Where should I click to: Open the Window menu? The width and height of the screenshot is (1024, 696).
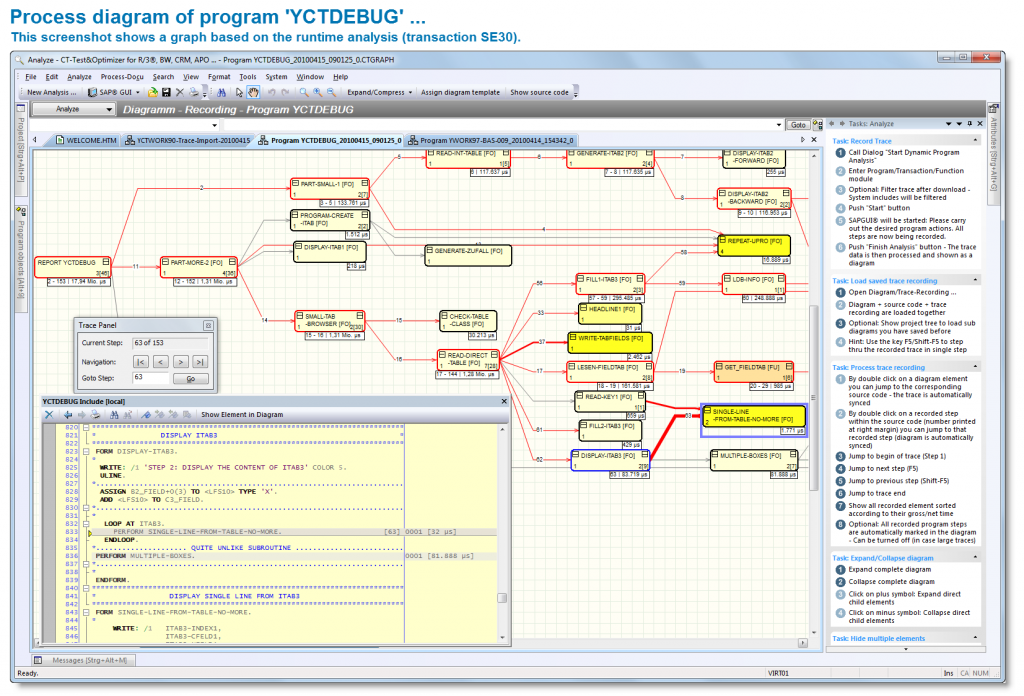click(313, 76)
